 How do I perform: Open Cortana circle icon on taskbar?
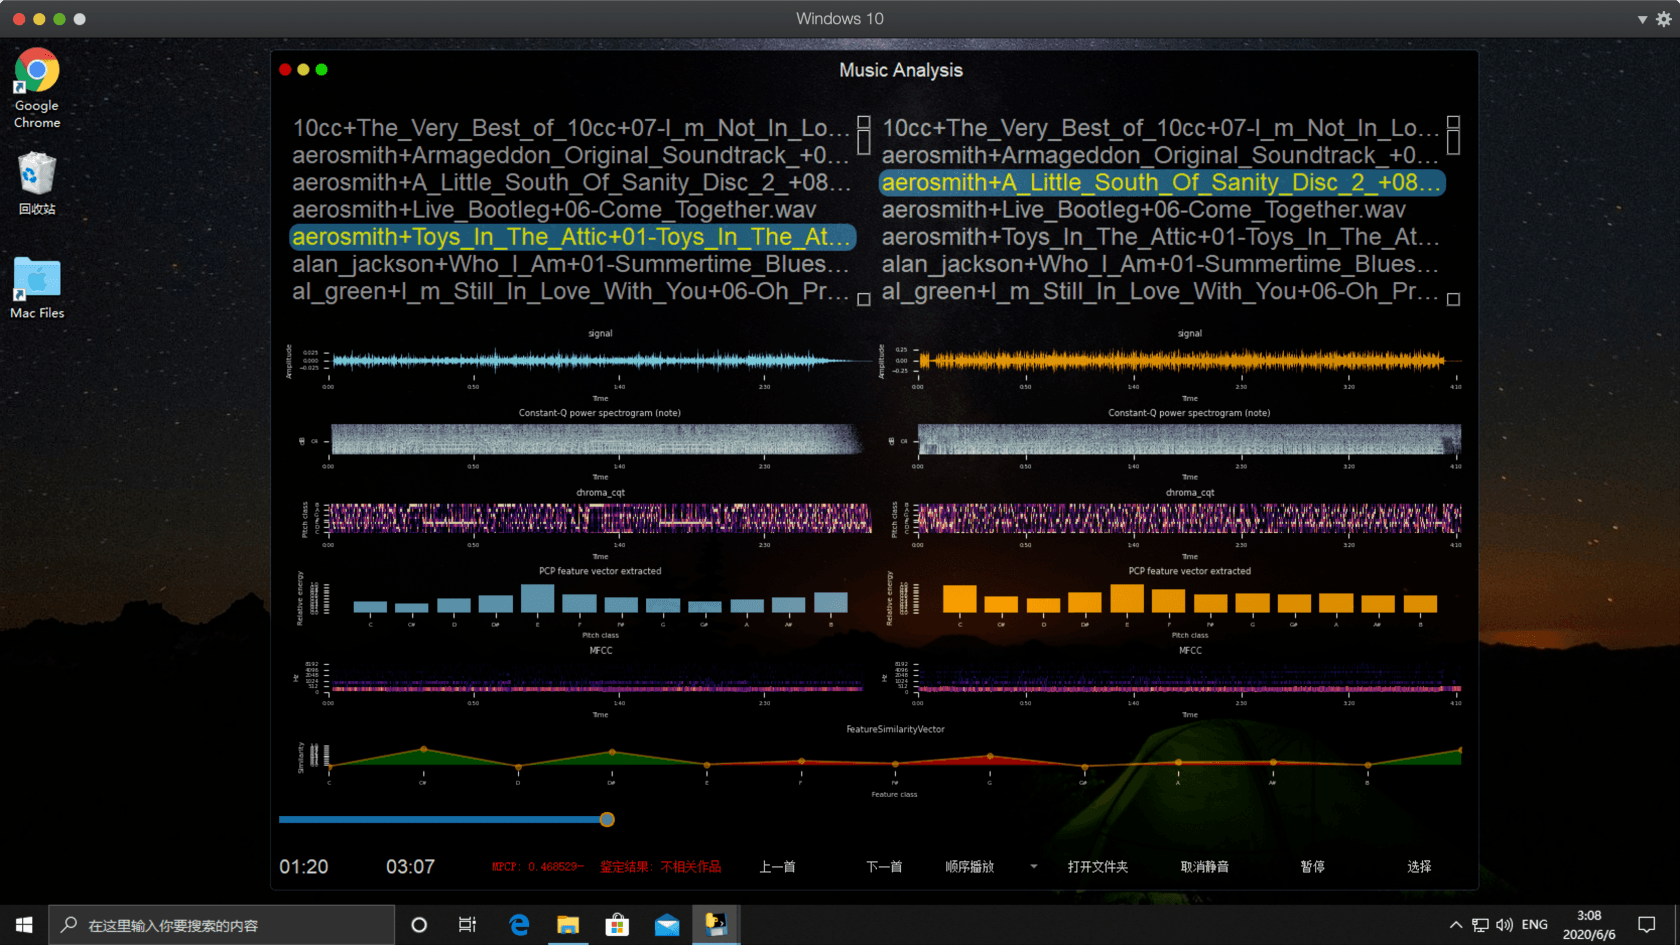[419, 925]
